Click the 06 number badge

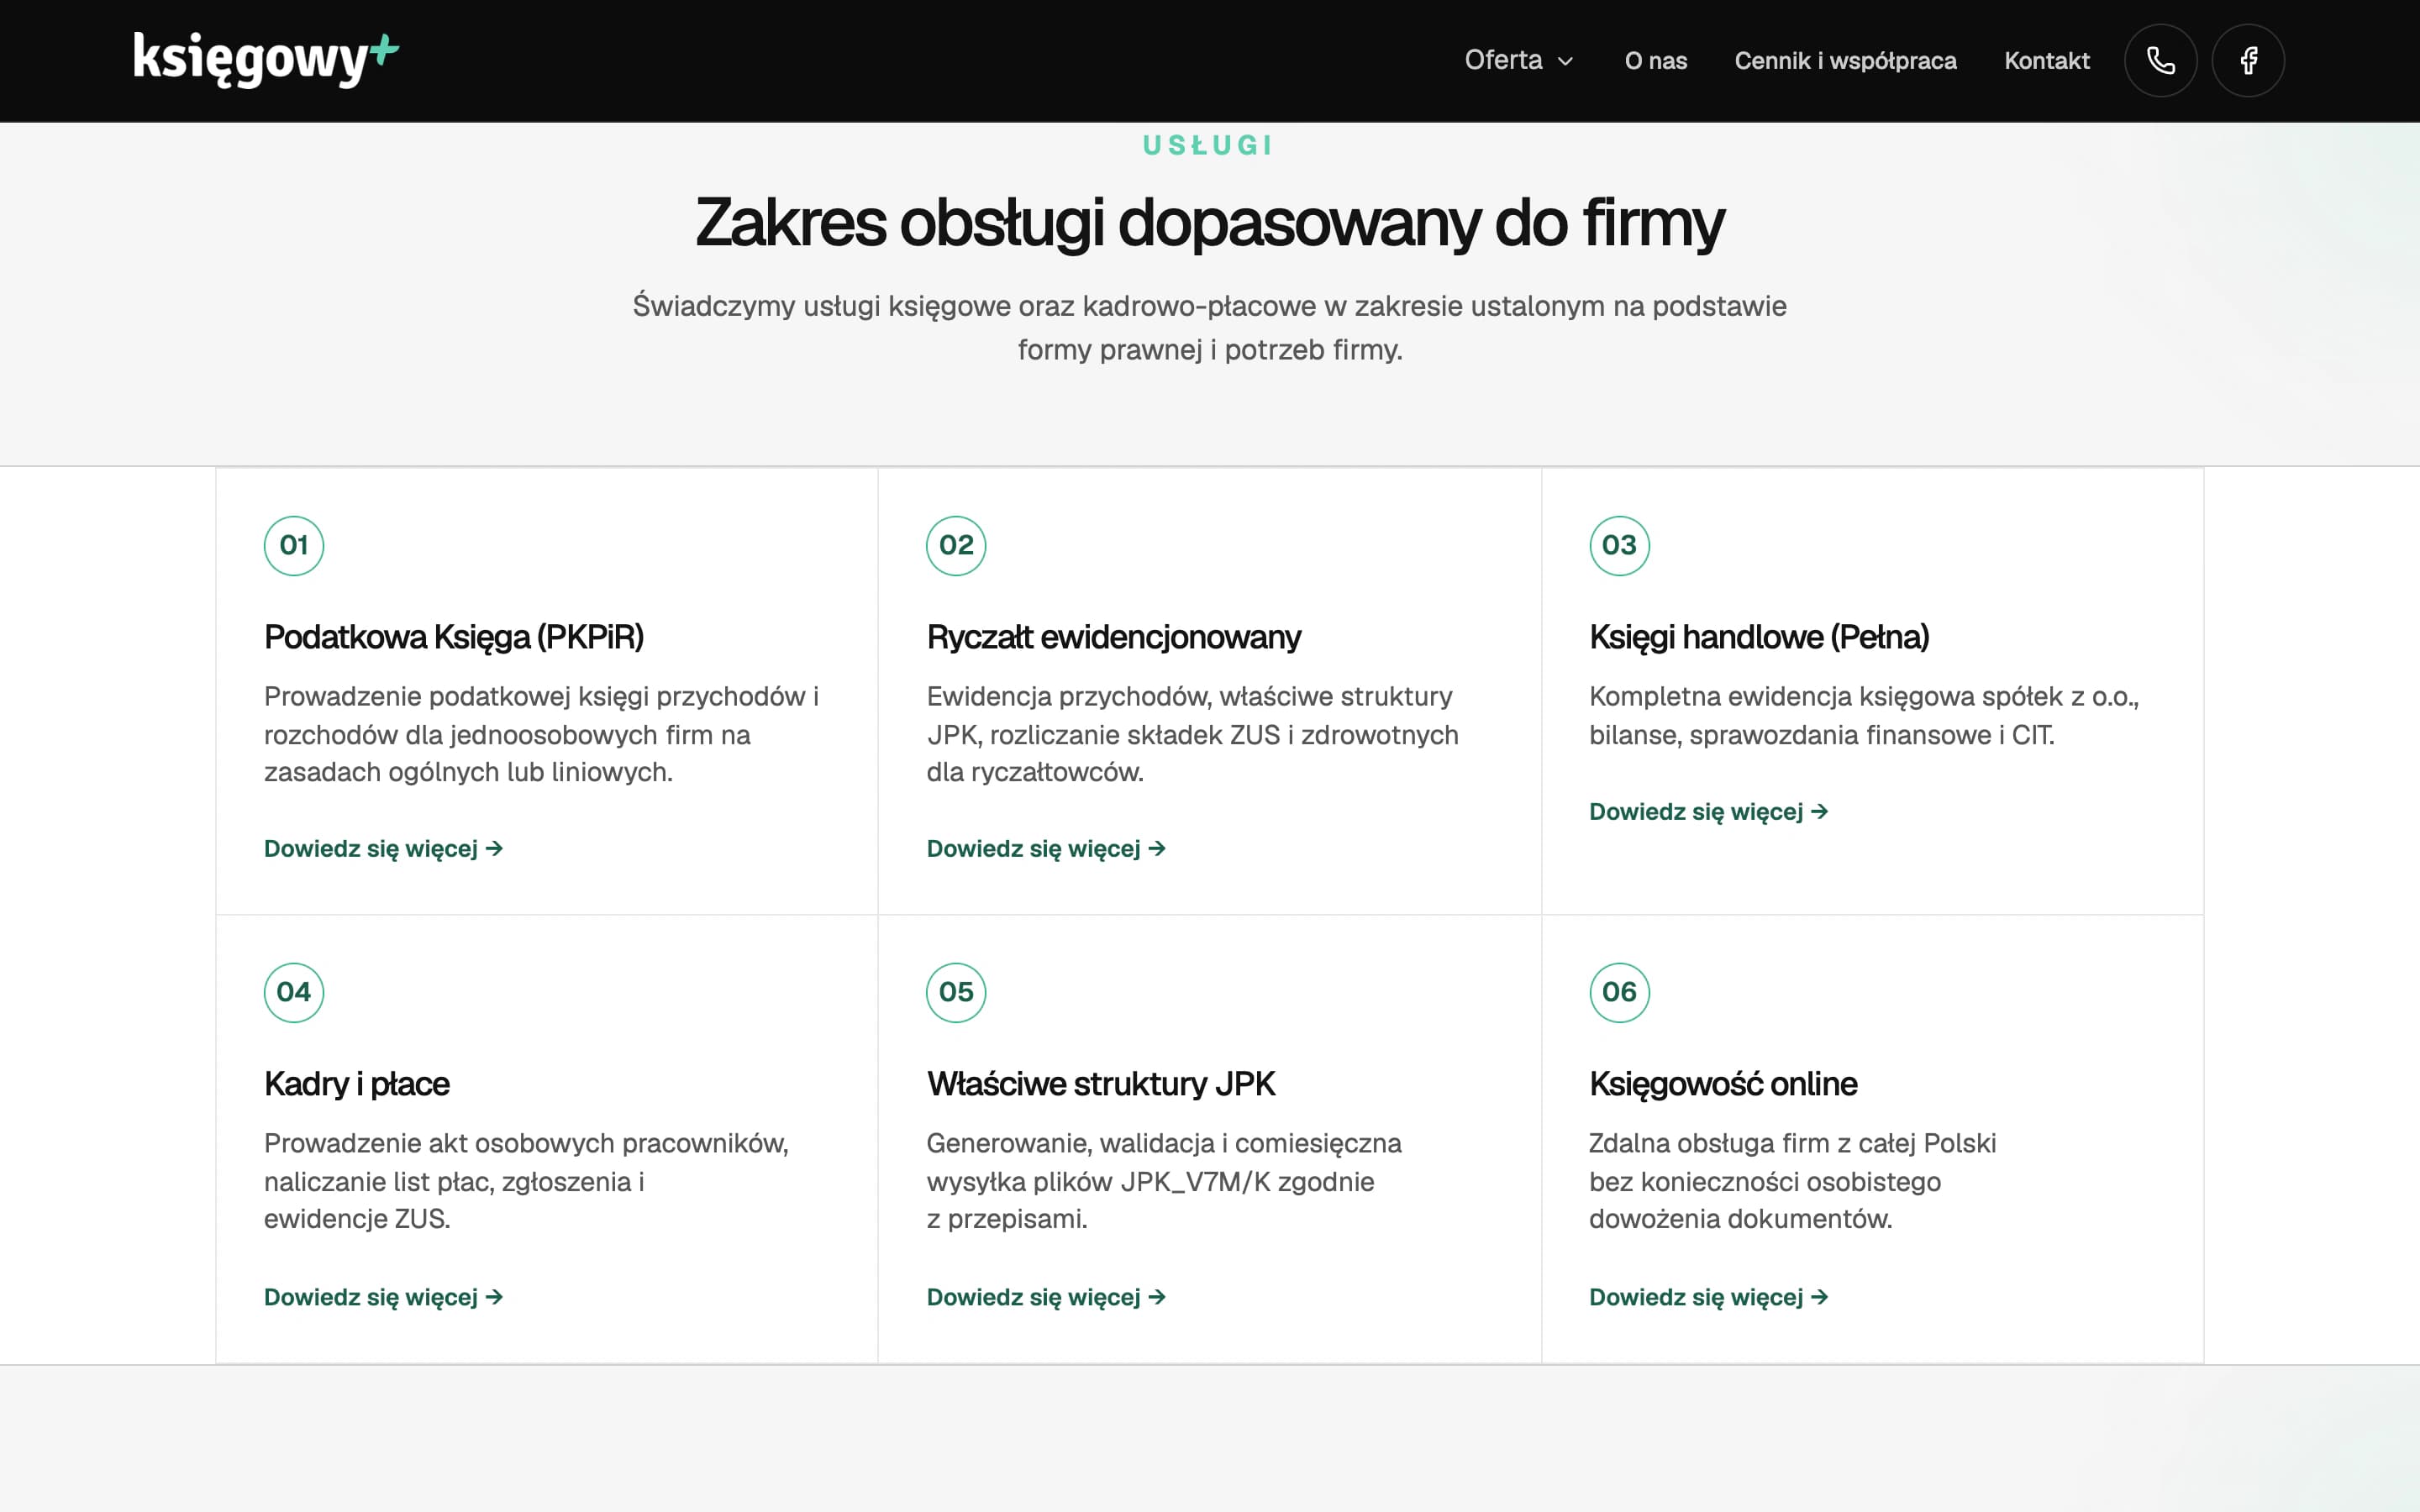click(1619, 992)
